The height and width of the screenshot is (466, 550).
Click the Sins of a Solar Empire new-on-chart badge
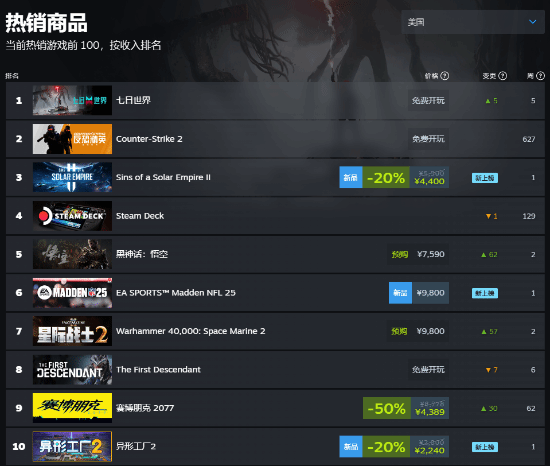(485, 178)
